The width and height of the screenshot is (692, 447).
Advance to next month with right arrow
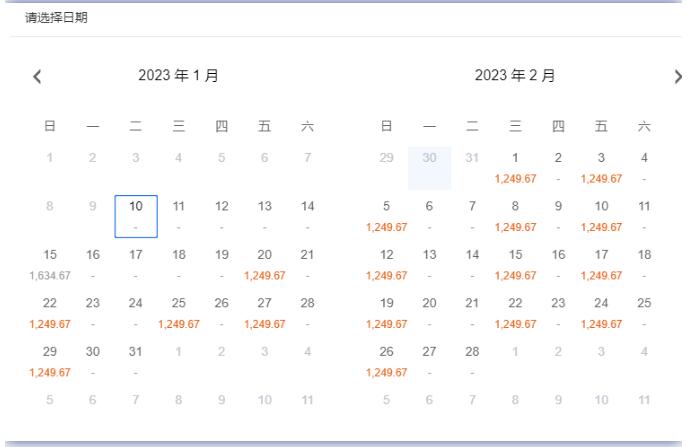(x=678, y=76)
